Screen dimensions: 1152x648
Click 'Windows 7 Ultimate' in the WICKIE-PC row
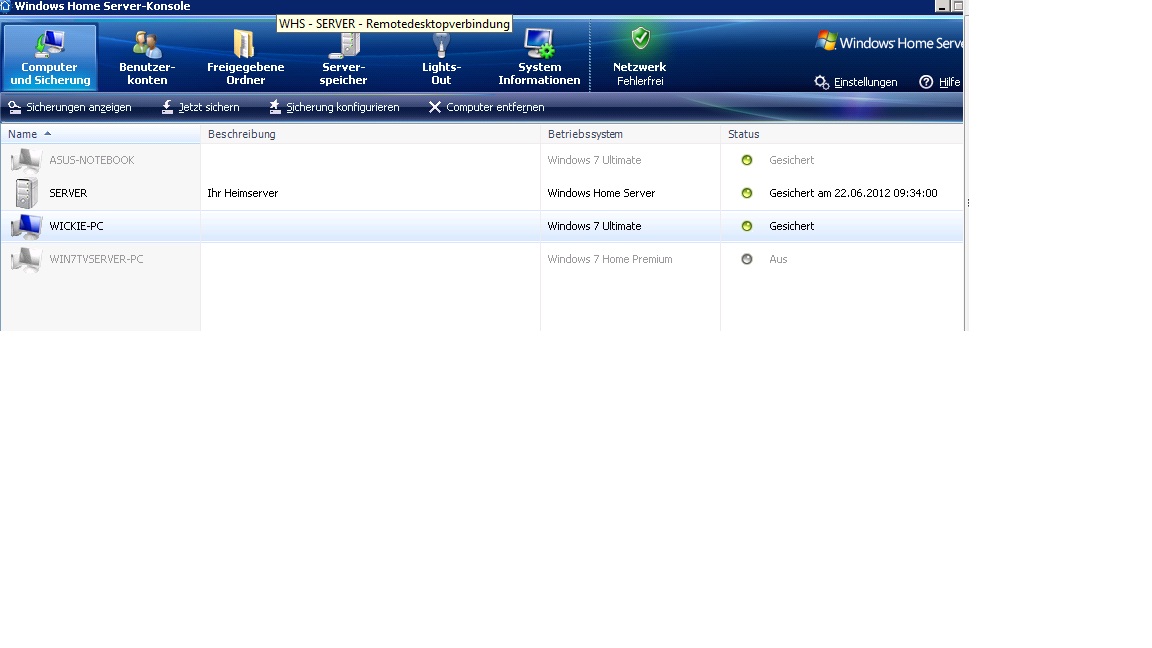click(594, 226)
